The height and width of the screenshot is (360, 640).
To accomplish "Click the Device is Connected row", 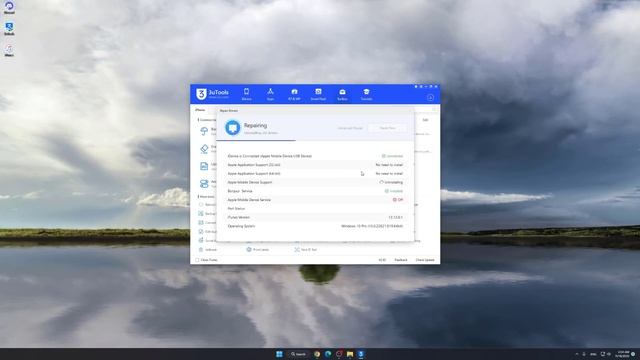I will tap(315, 156).
